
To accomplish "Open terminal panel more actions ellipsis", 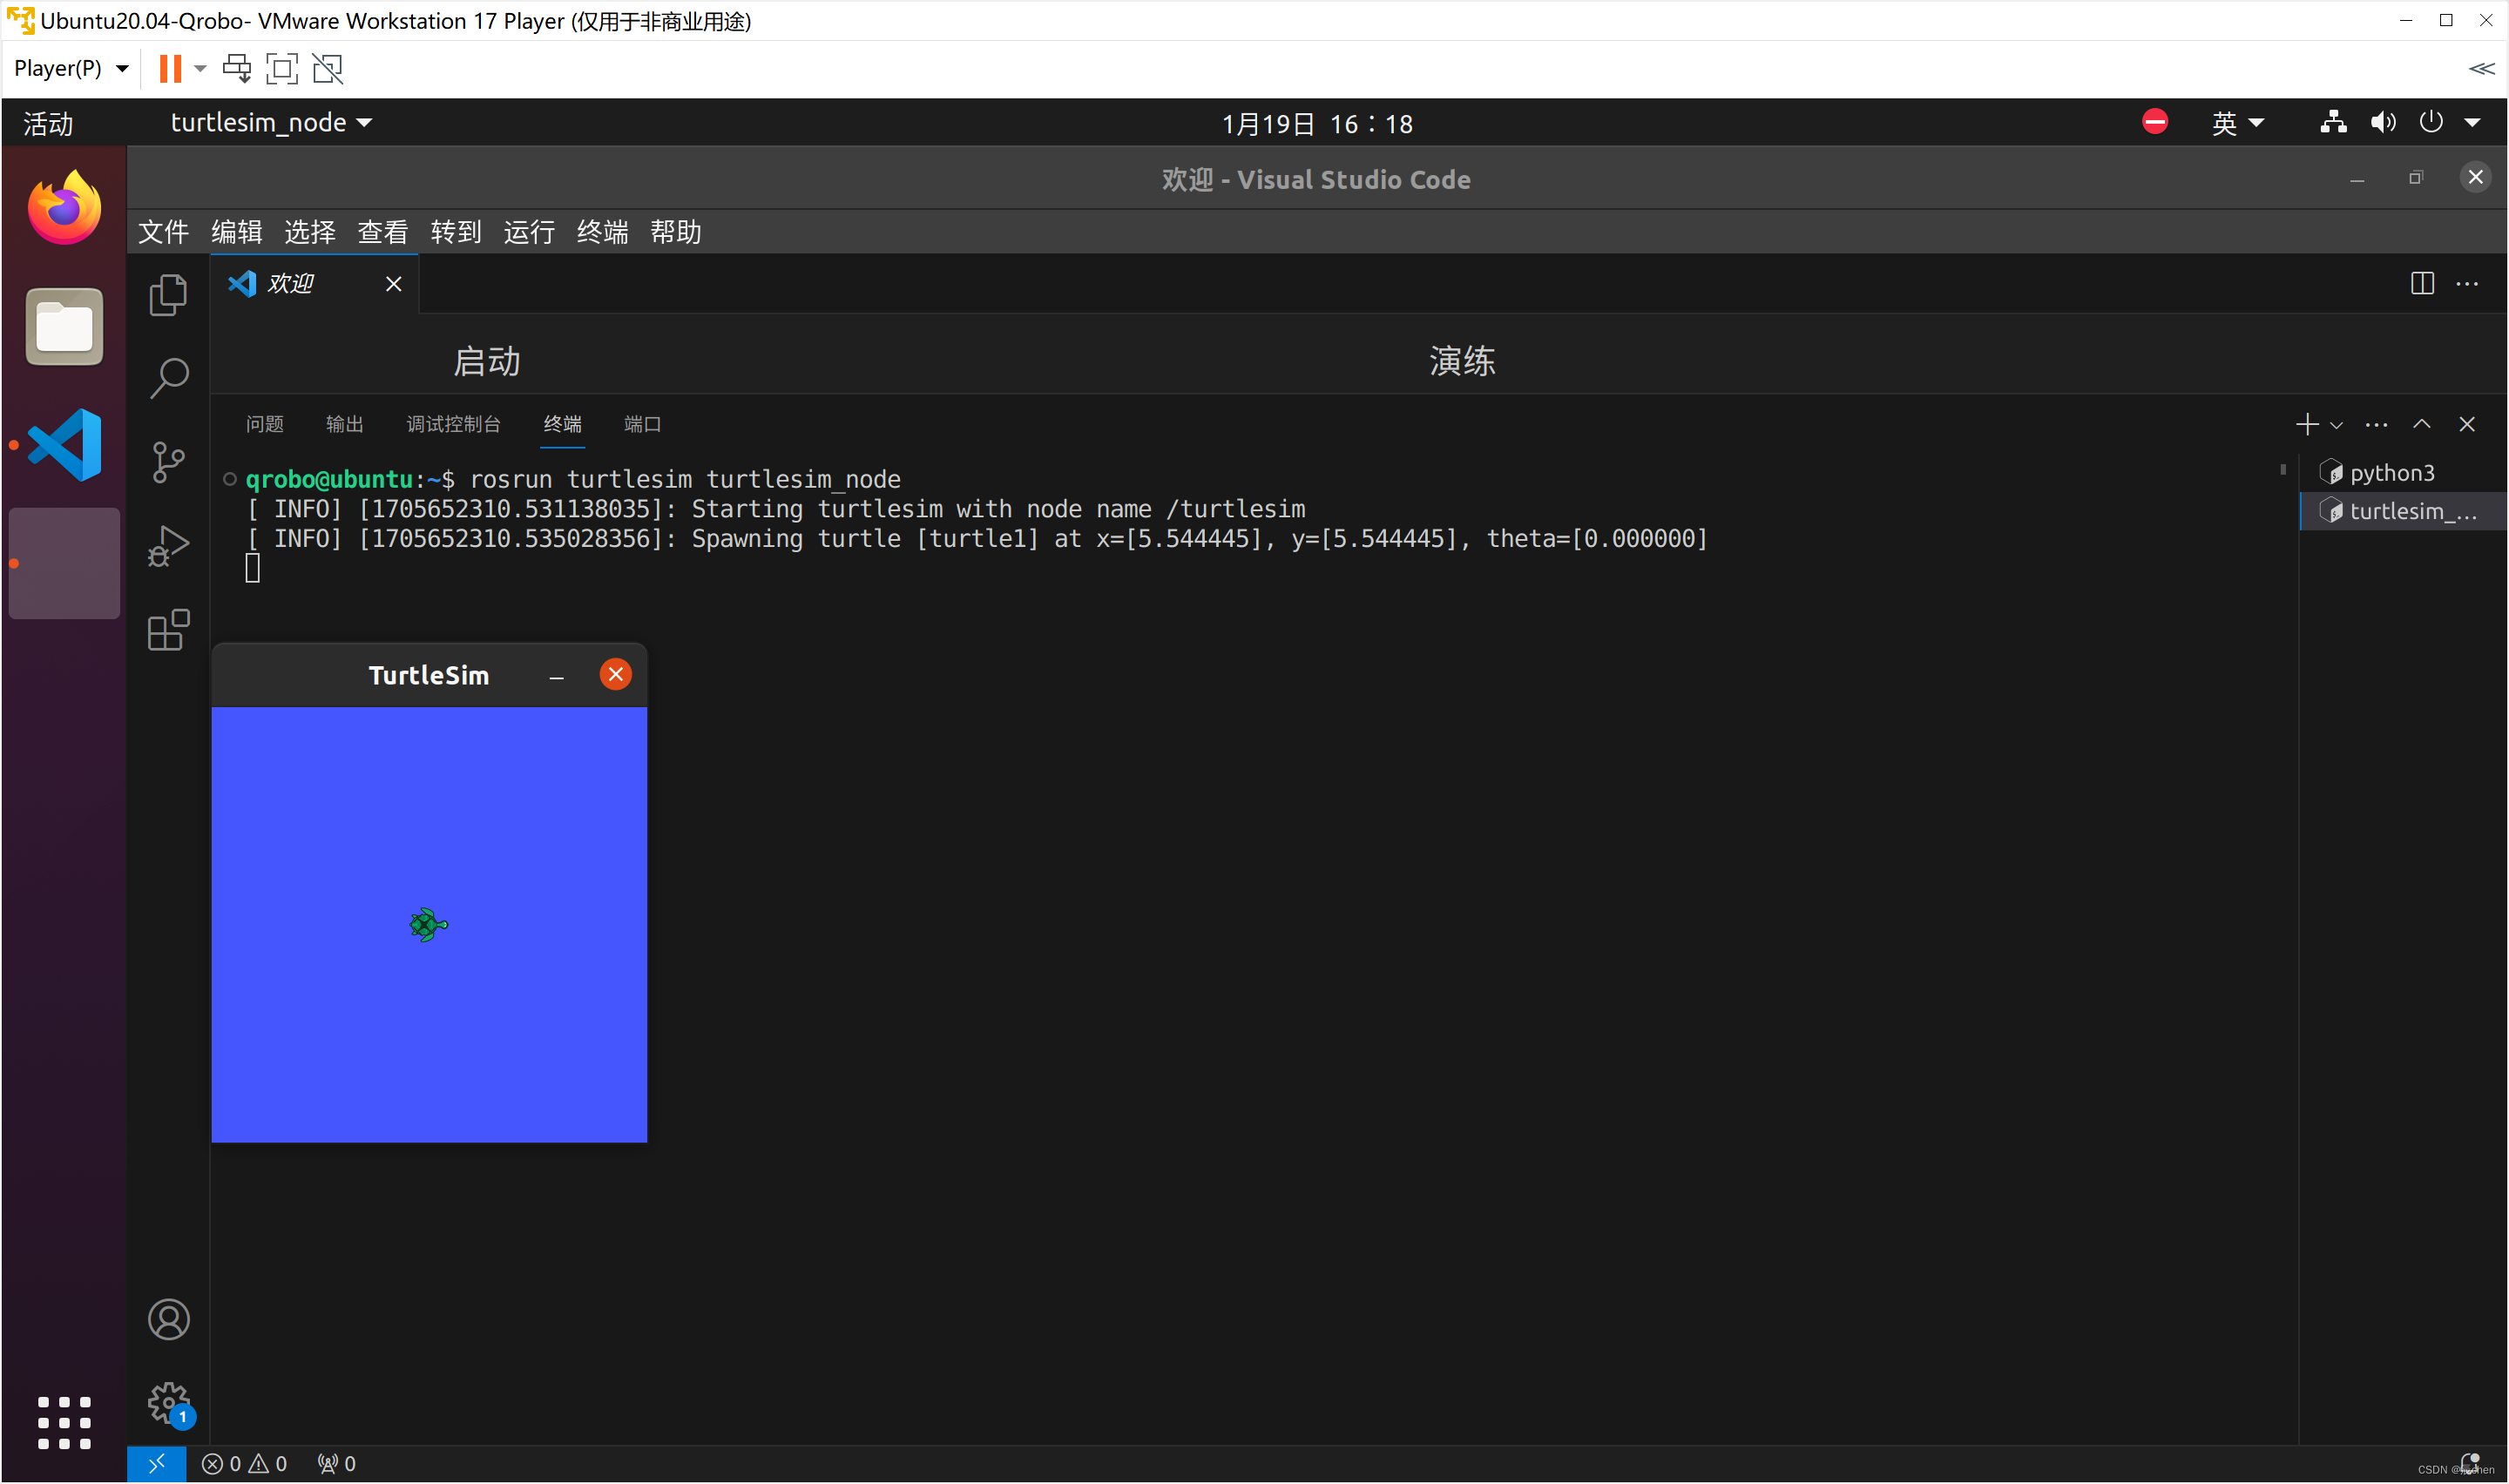I will click(2377, 424).
